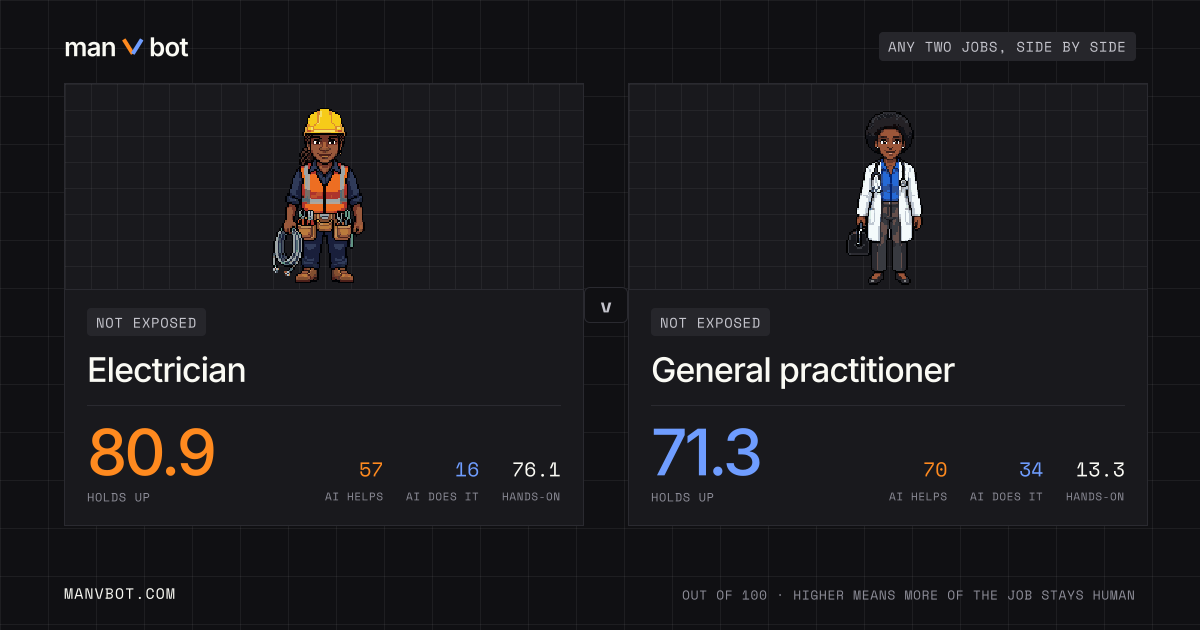Select the 'Electrician' job title

pyautogui.click(x=166, y=371)
